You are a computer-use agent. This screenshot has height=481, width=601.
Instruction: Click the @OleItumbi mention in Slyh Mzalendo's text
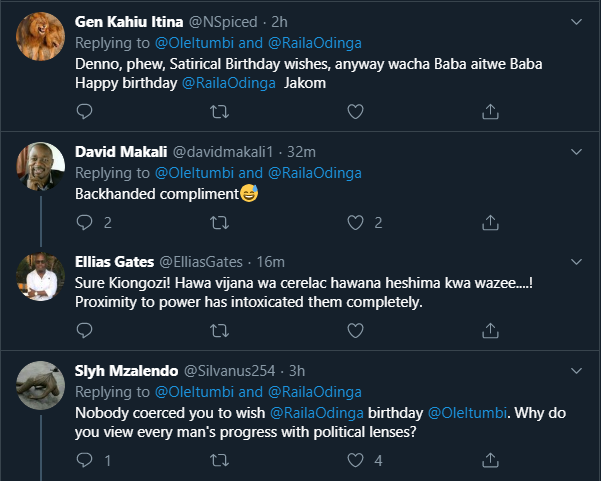[468, 413]
